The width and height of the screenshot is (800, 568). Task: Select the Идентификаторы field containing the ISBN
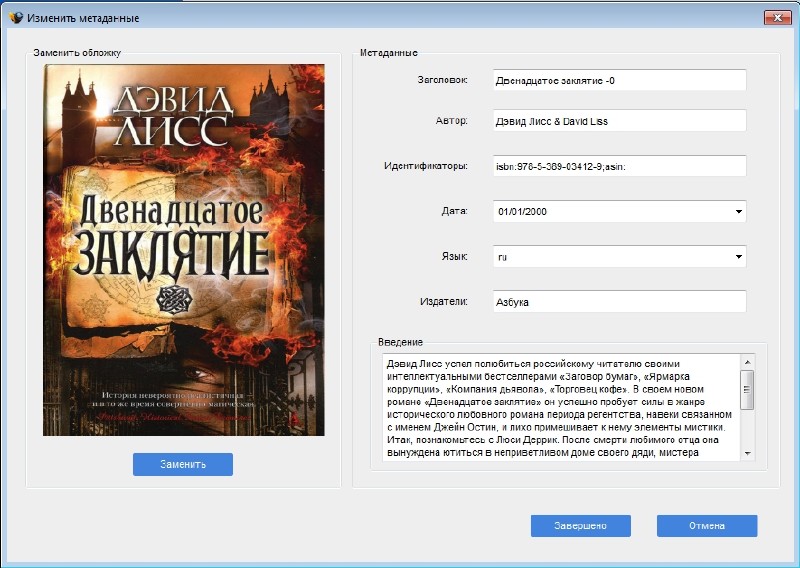619,166
